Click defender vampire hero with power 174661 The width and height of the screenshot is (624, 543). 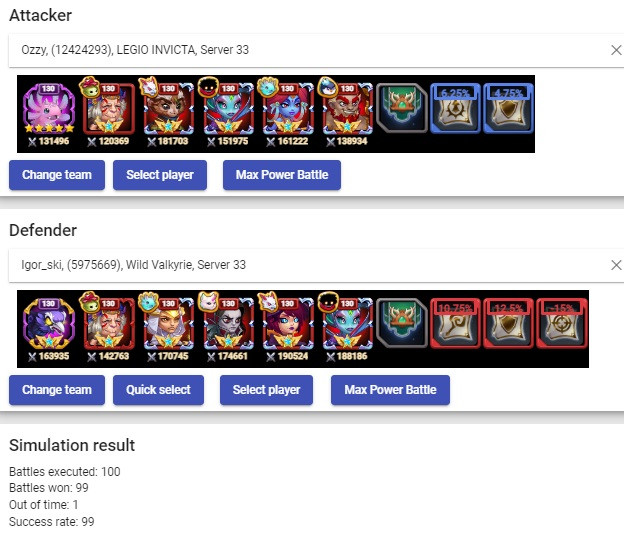228,323
